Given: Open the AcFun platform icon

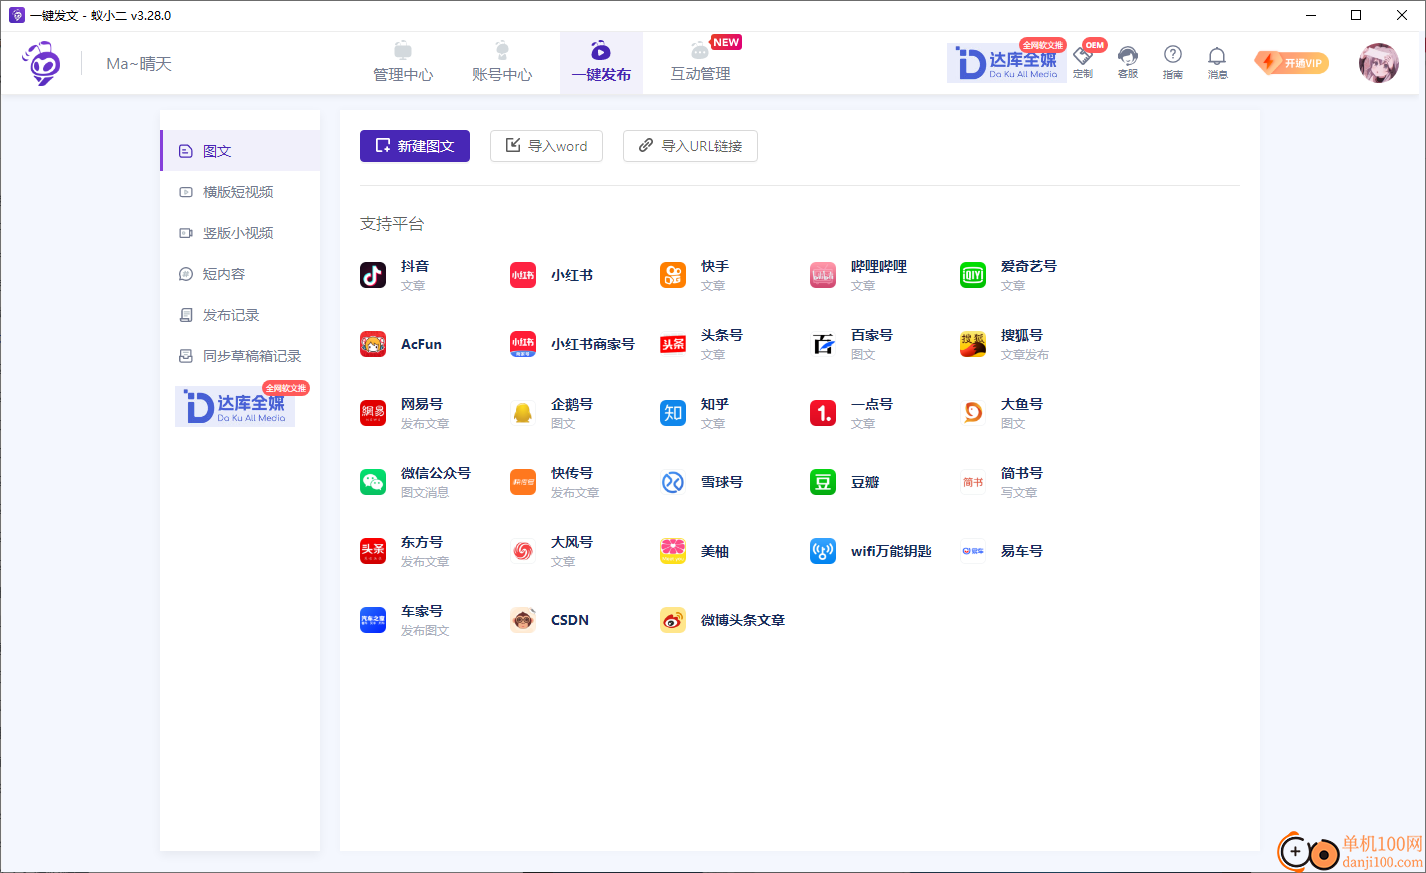Looking at the screenshot, I should [373, 344].
